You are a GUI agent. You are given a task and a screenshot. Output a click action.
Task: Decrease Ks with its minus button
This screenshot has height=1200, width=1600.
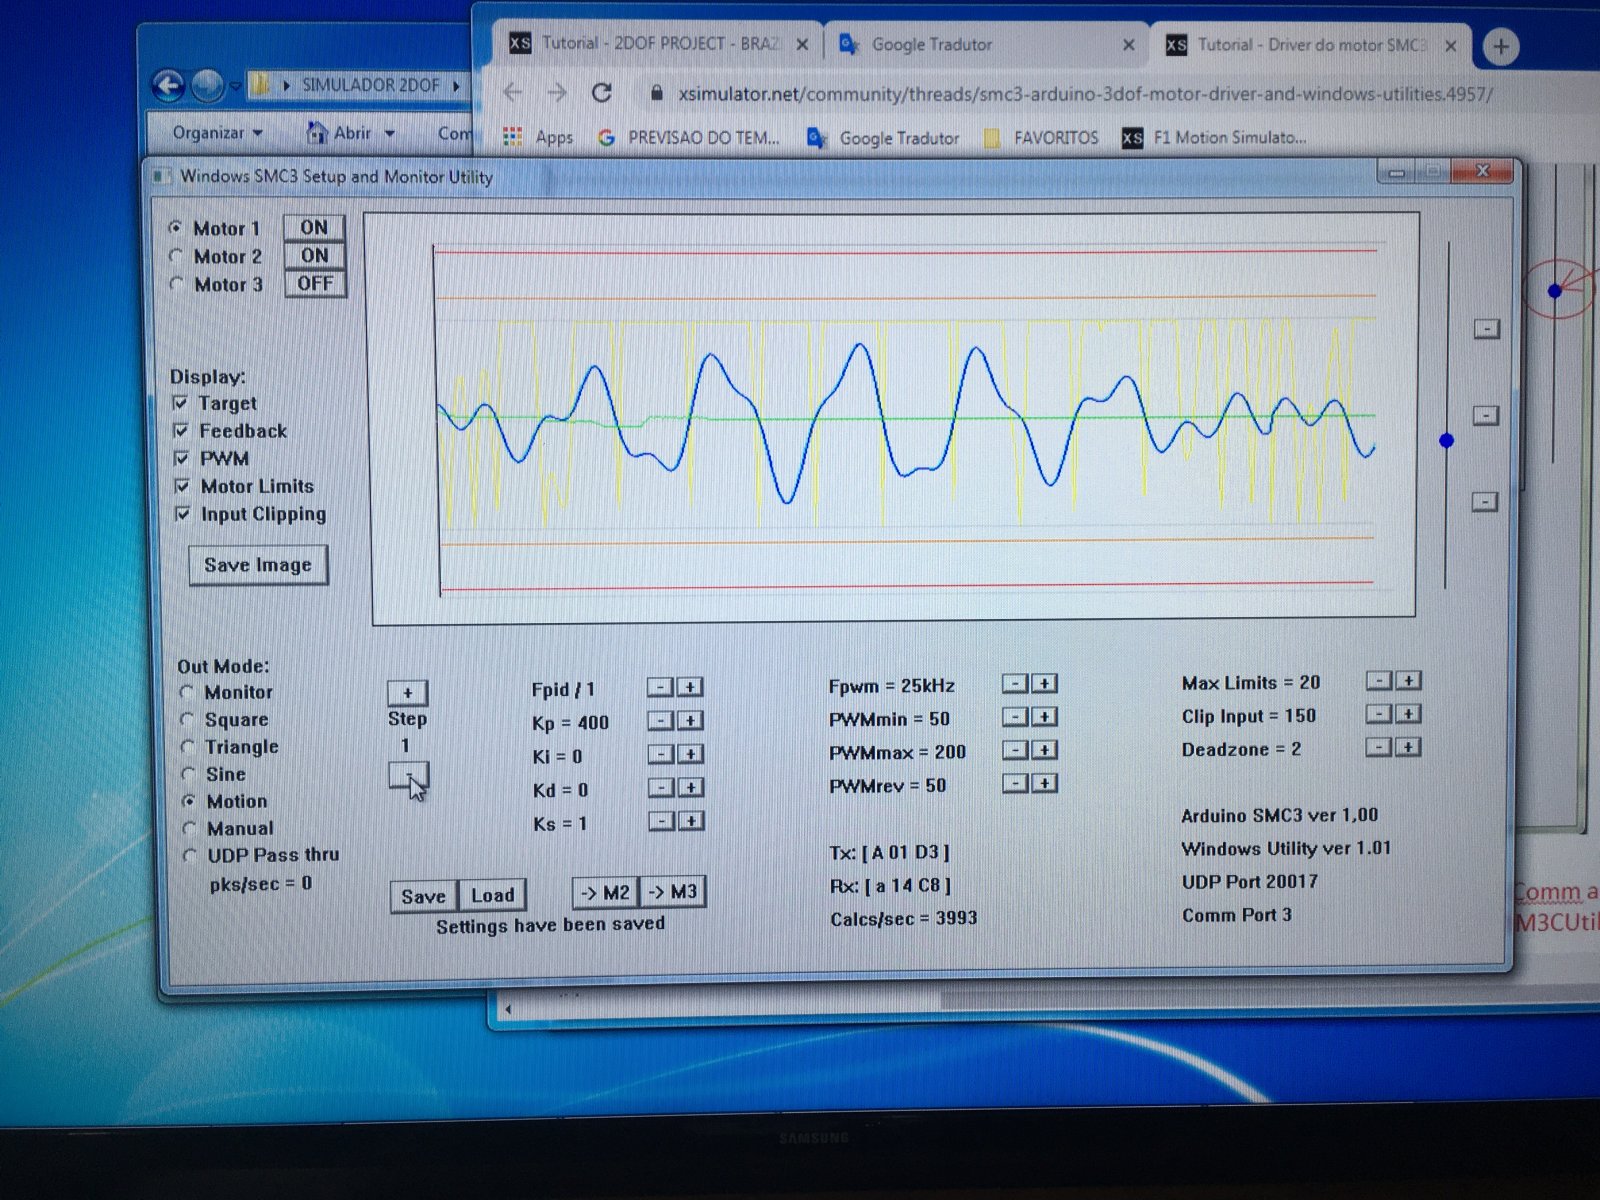661,821
